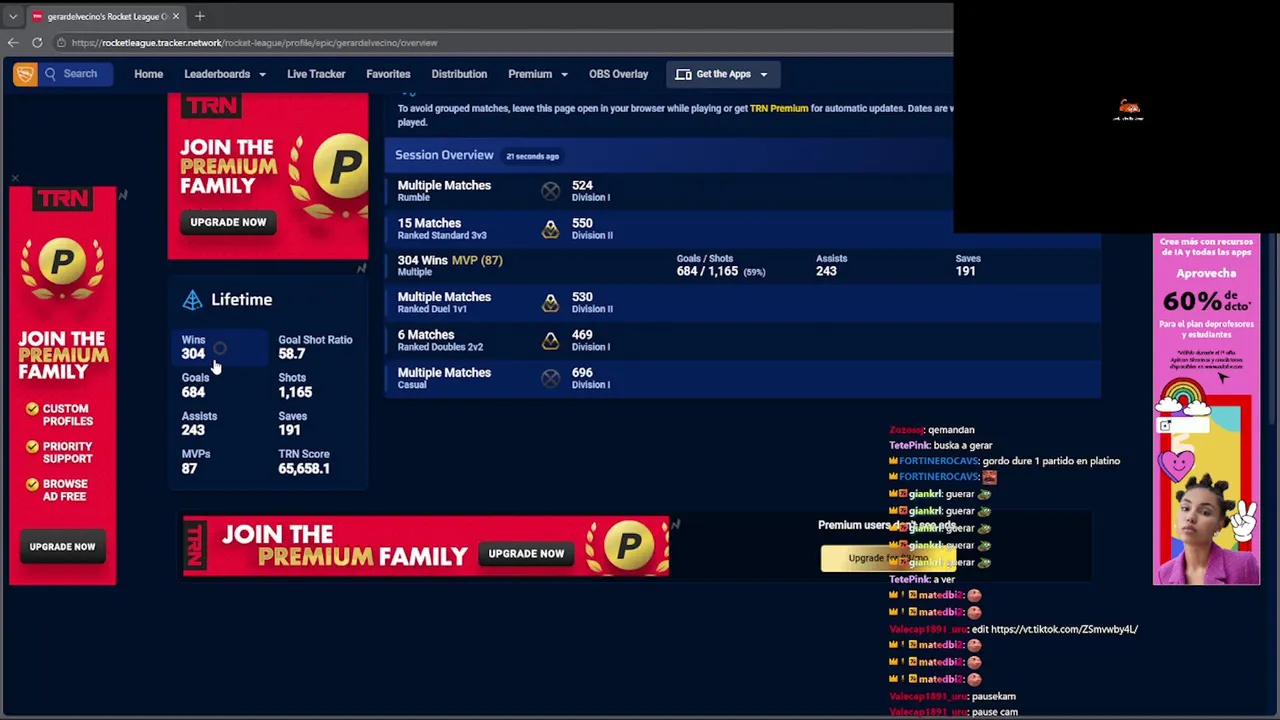
Task: Click the Rumble unranked rank icon
Action: [x=551, y=191]
